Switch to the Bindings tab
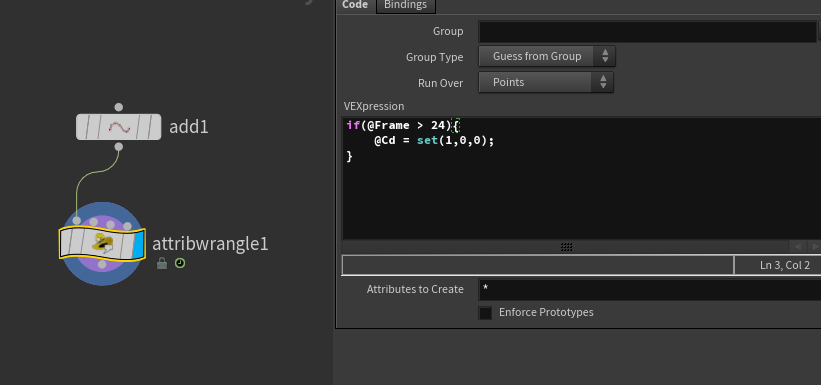This screenshot has width=821, height=385. point(406,5)
